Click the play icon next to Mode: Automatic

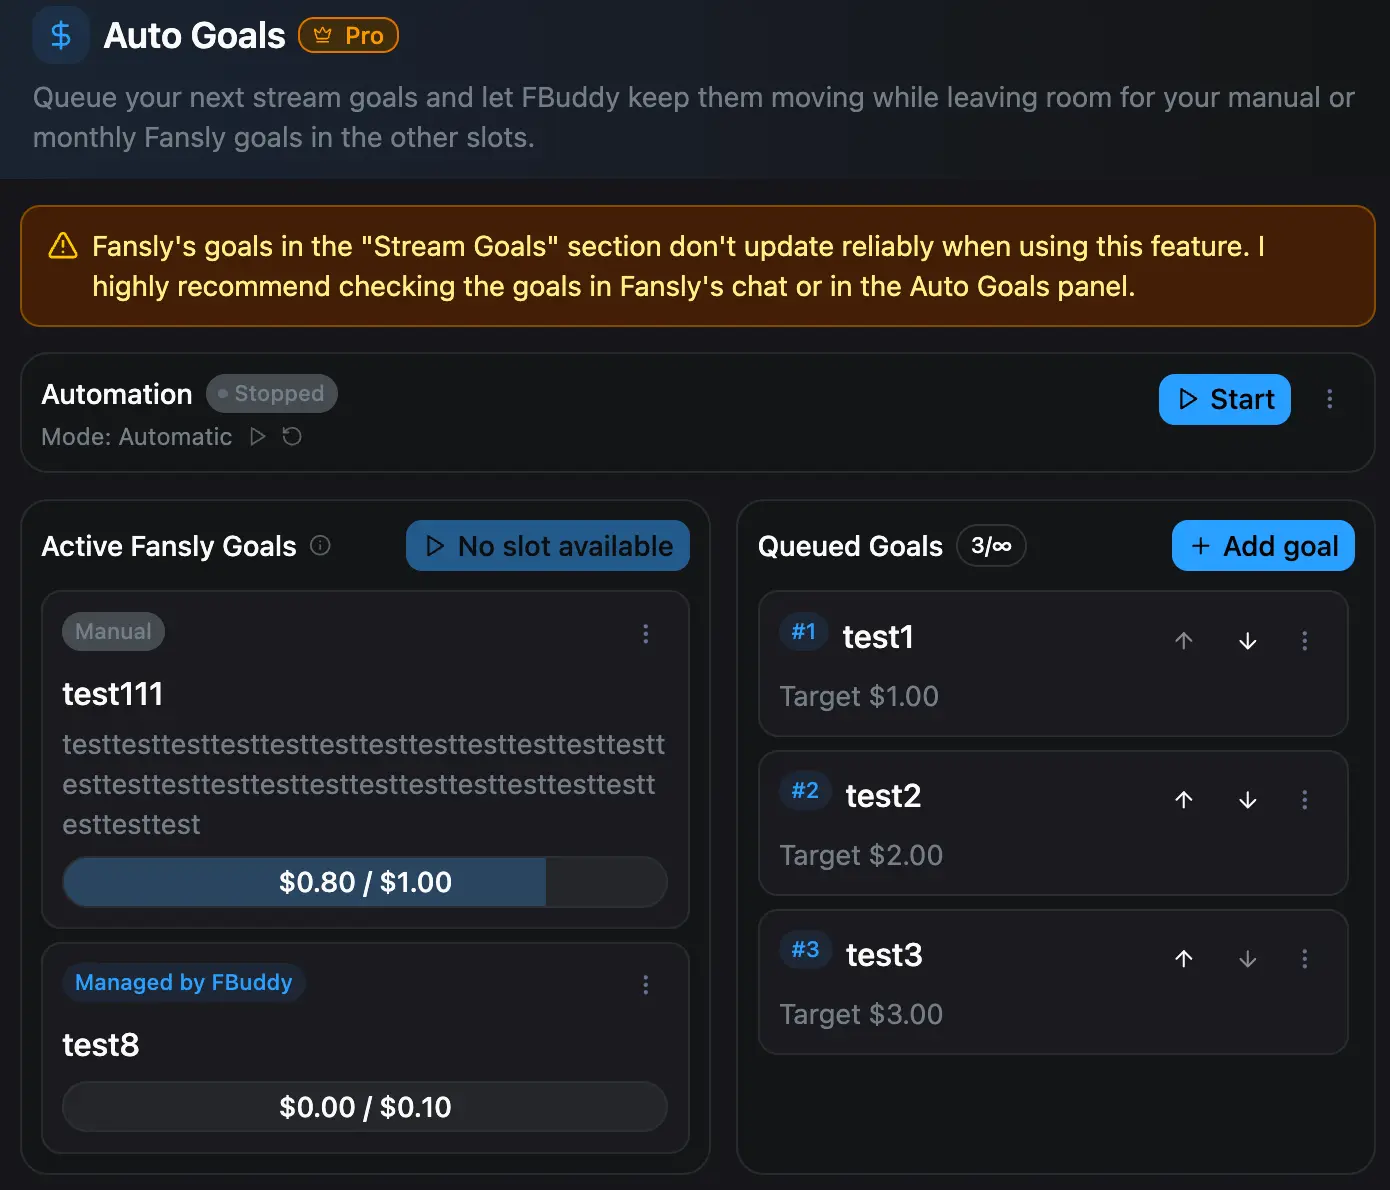pyautogui.click(x=258, y=437)
